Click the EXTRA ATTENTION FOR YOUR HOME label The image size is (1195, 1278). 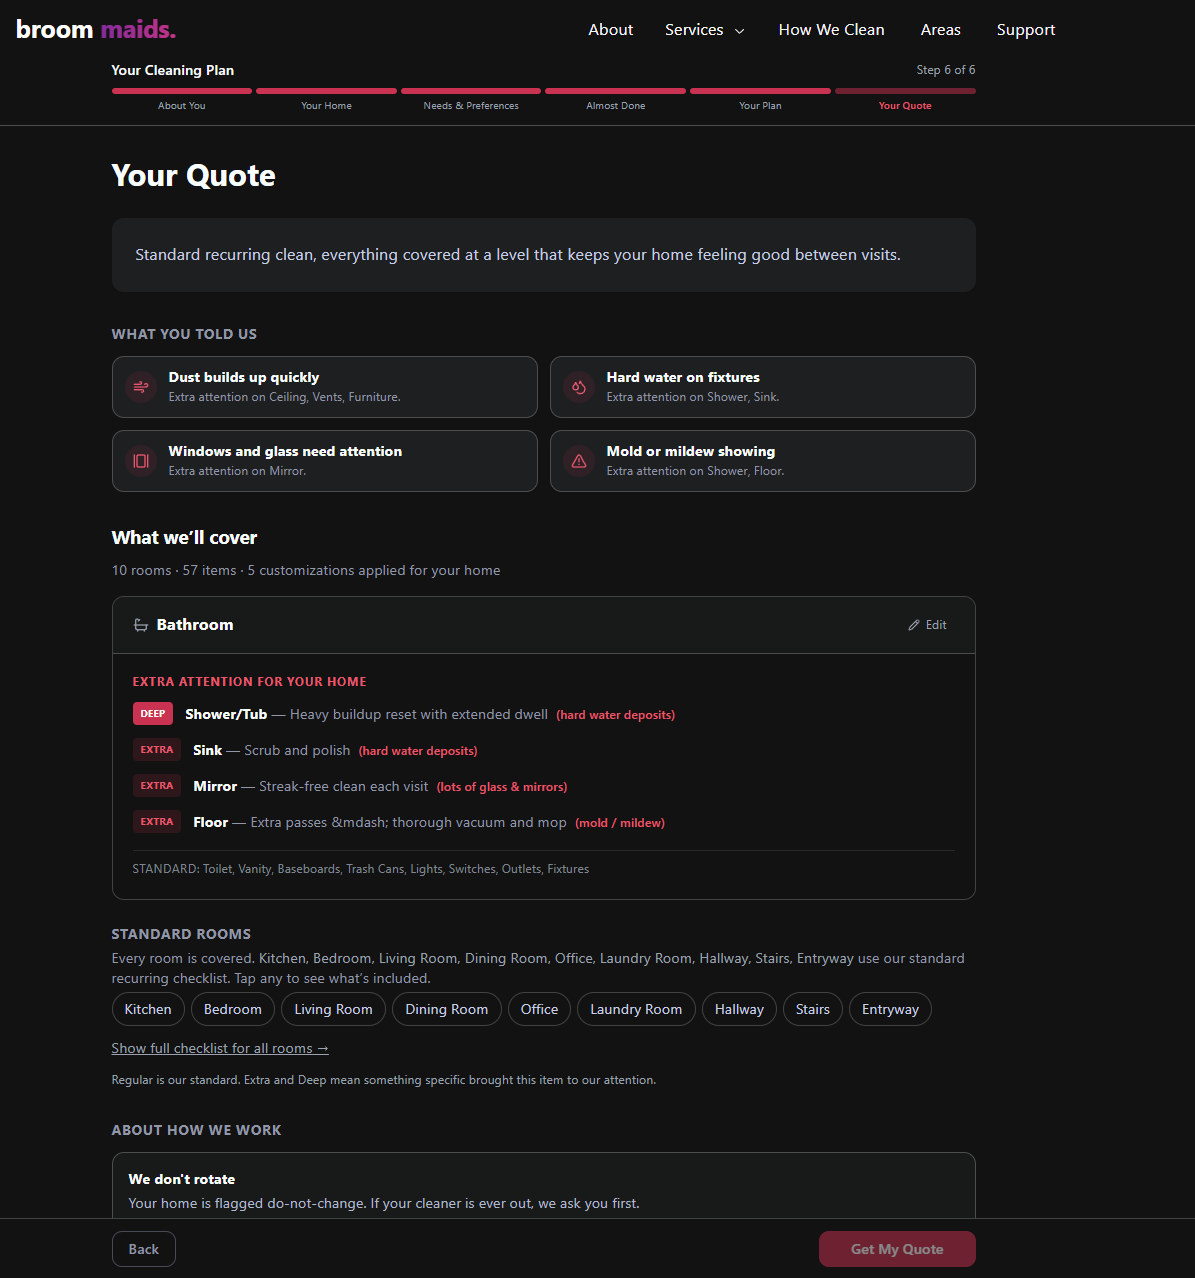pos(250,682)
